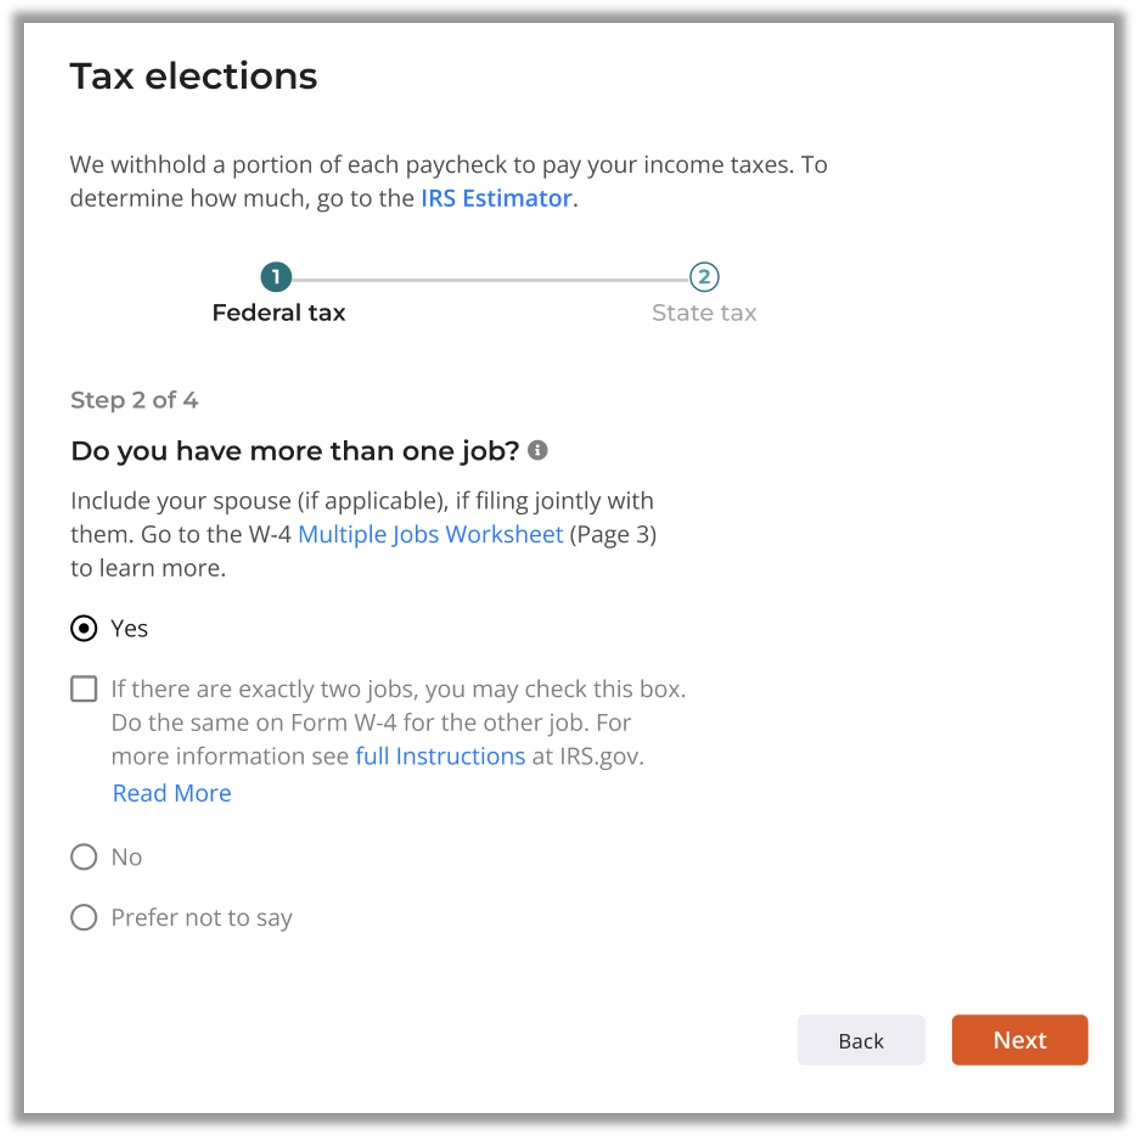Expand the Read More text
The image size is (1136, 1144).
172,794
